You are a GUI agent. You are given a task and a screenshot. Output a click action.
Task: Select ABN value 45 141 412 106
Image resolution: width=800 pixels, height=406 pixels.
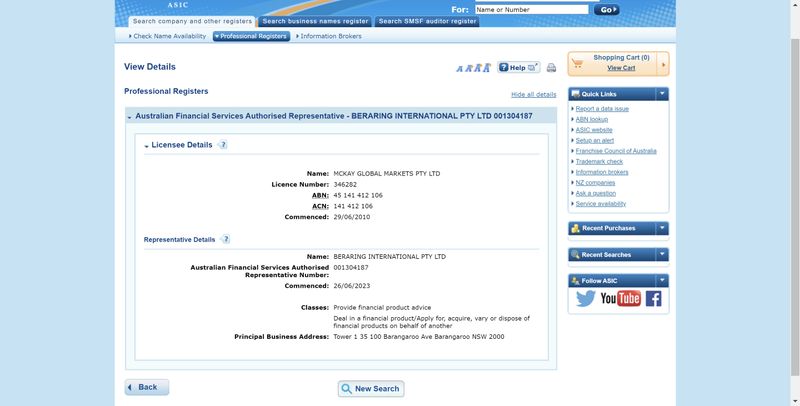point(358,195)
